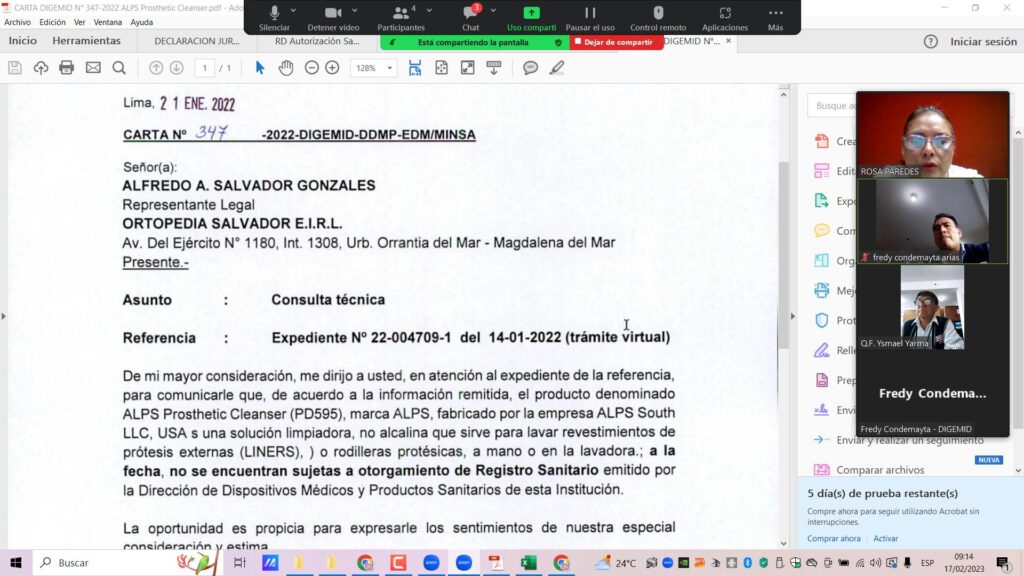Expand left navigation pane arrow

[x=4, y=316]
